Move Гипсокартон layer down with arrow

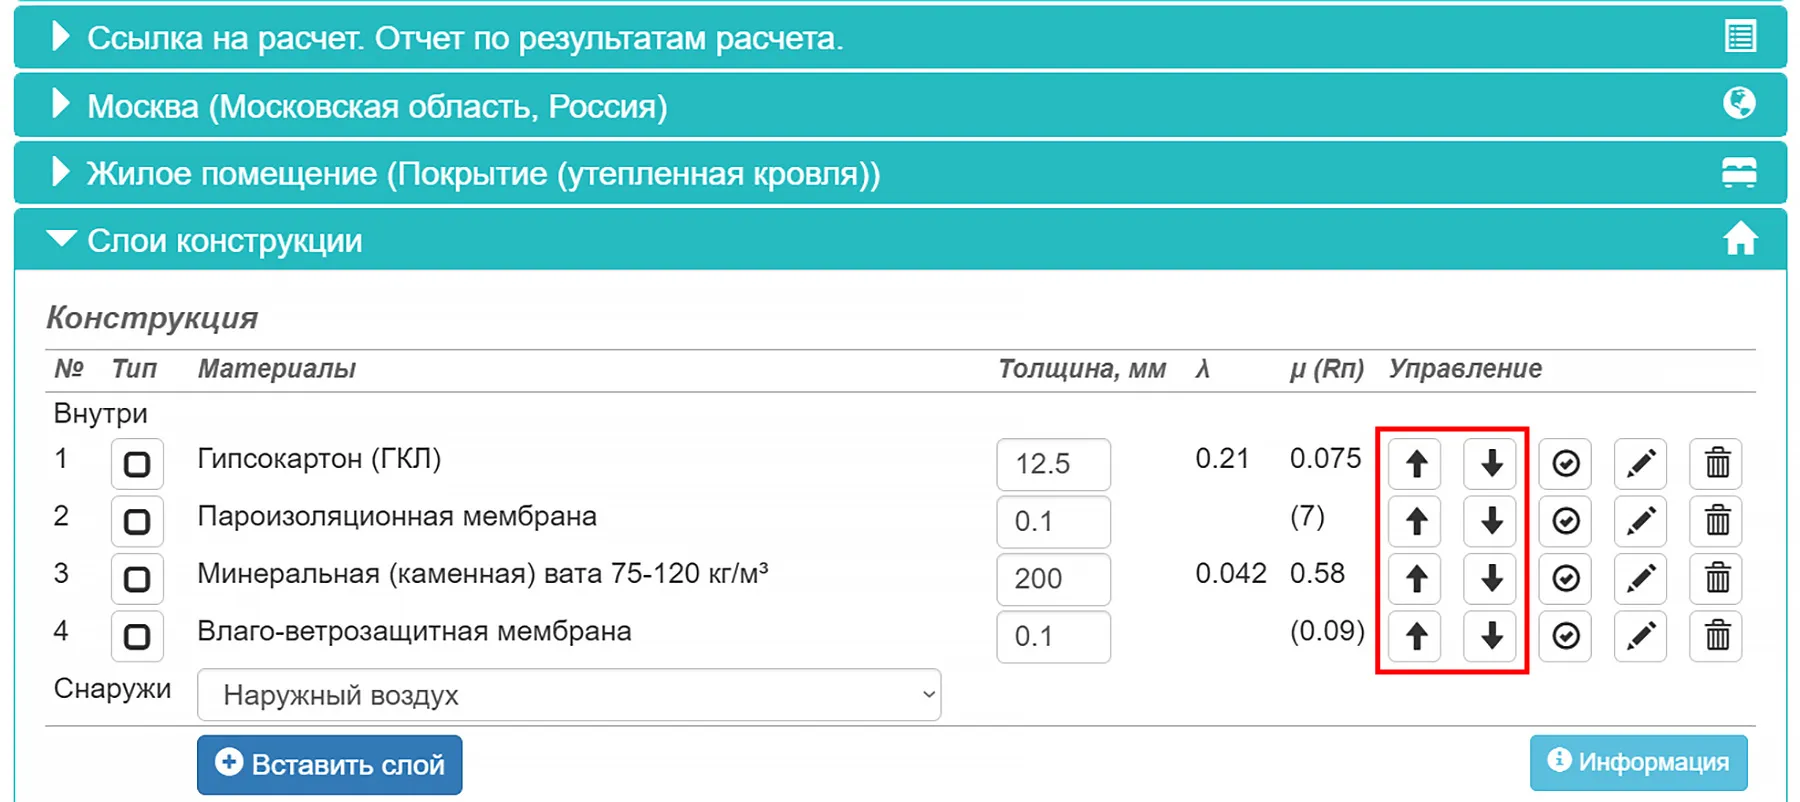click(1491, 464)
